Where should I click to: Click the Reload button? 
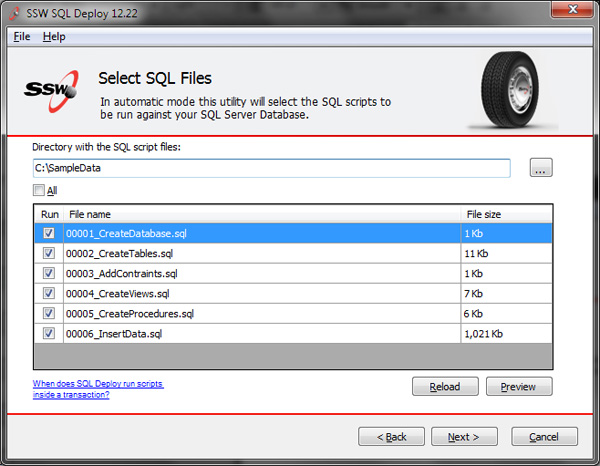pos(445,386)
